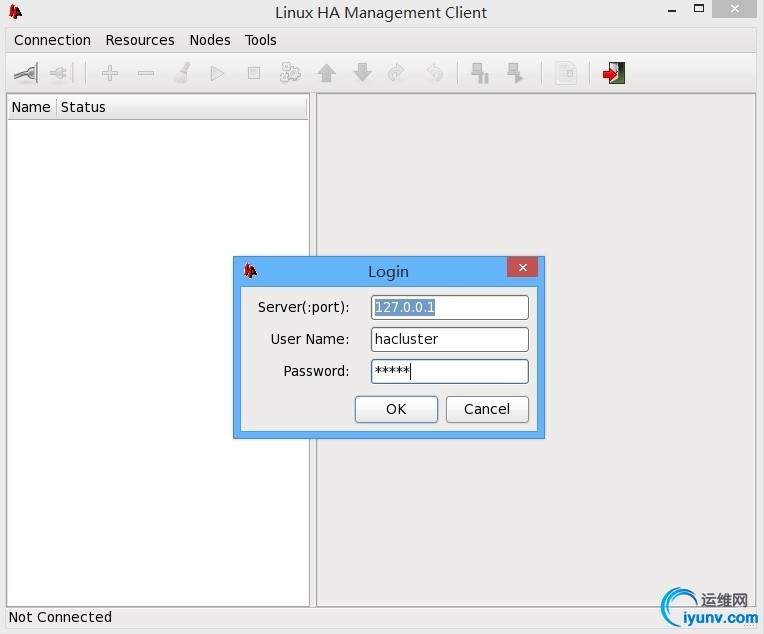Click the Login dialog title bar logo
Screen dimensions: 764x634
click(250, 270)
